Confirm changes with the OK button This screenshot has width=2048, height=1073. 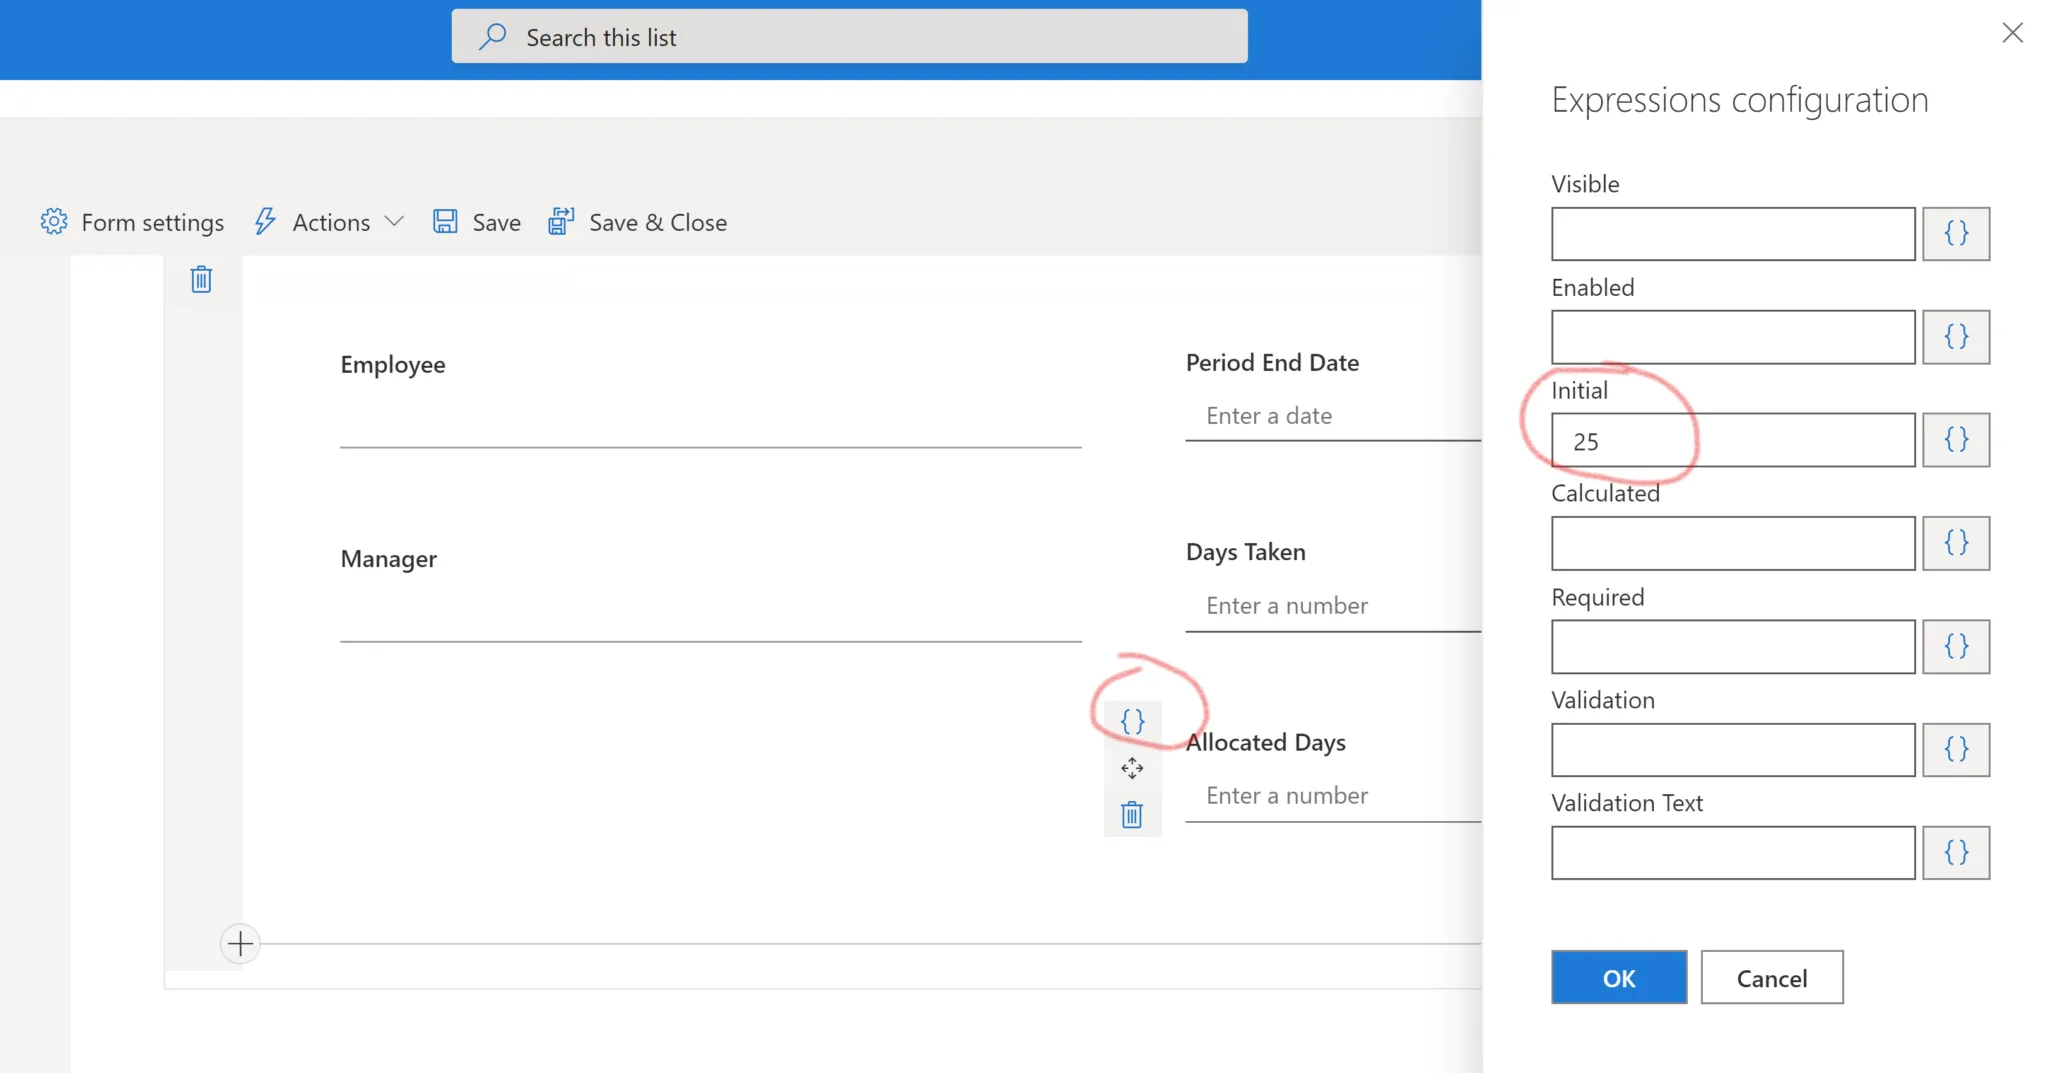click(x=1617, y=977)
